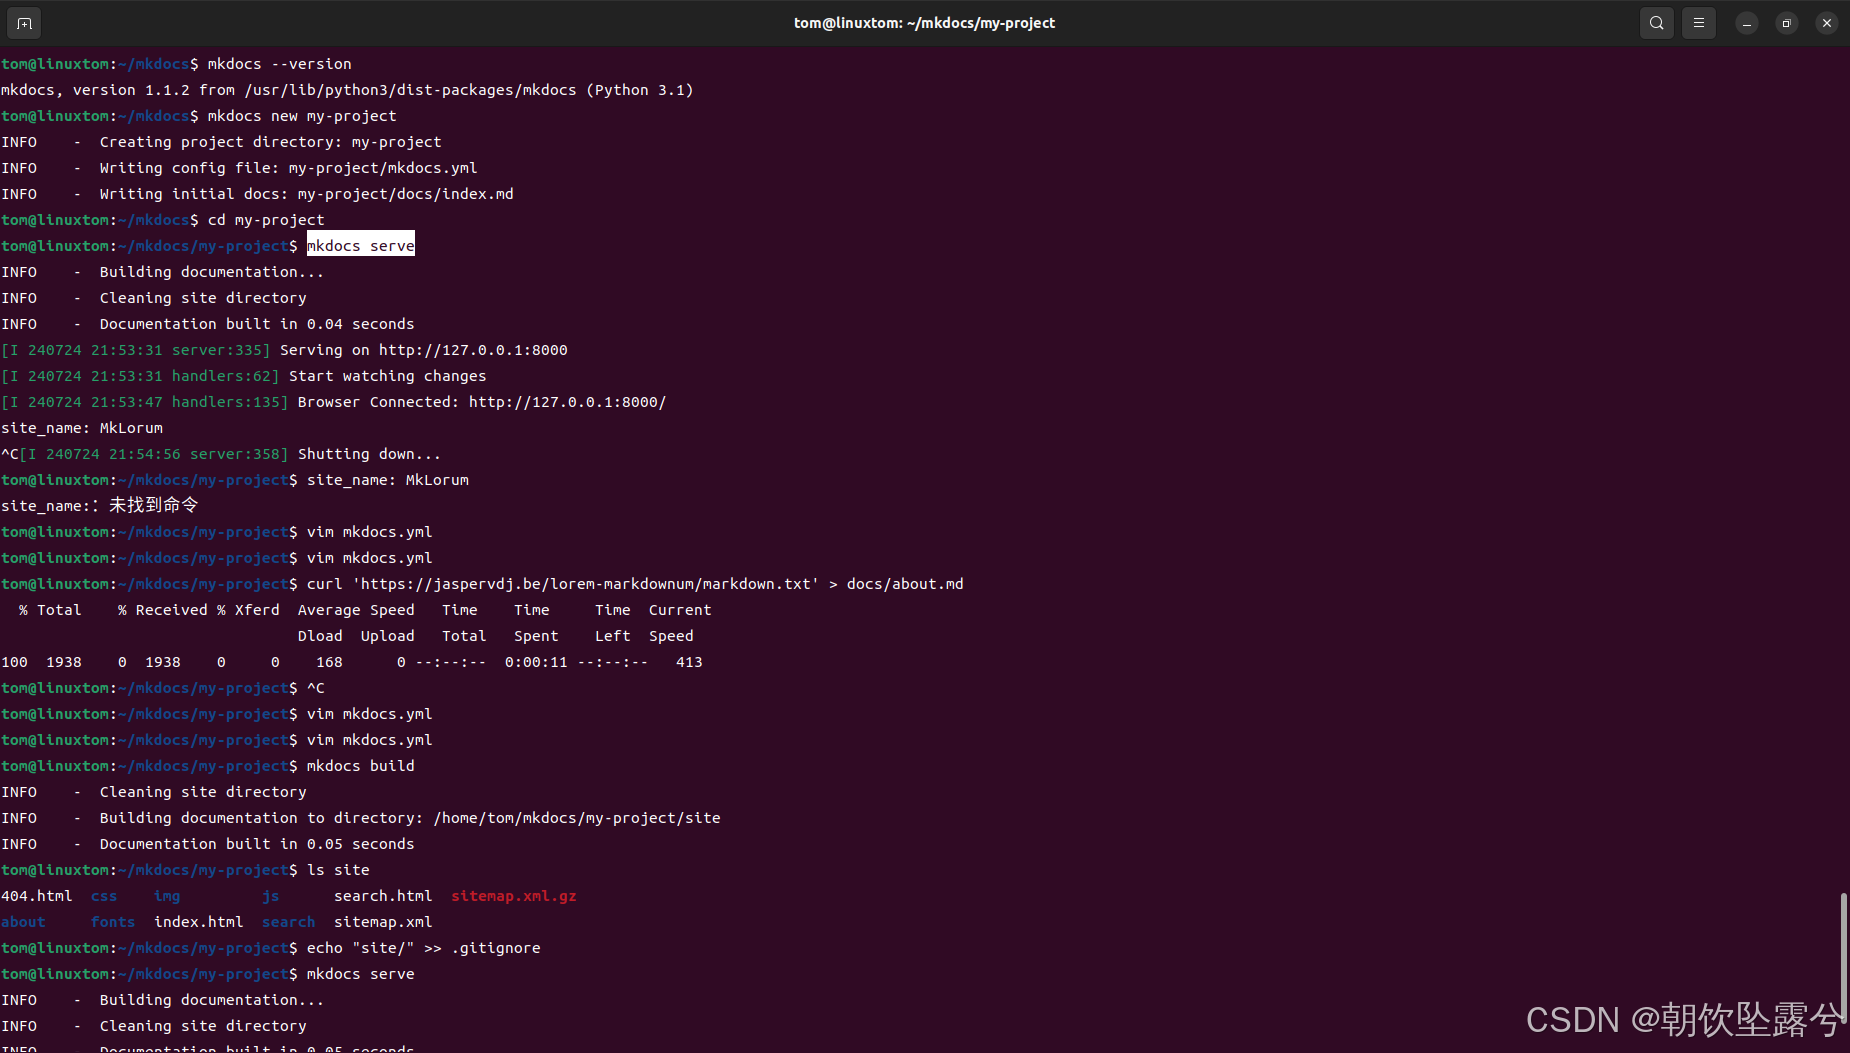Click the jaspervdj.be markdown.txt URL
This screenshot has height=1053, width=1850.
point(585,584)
